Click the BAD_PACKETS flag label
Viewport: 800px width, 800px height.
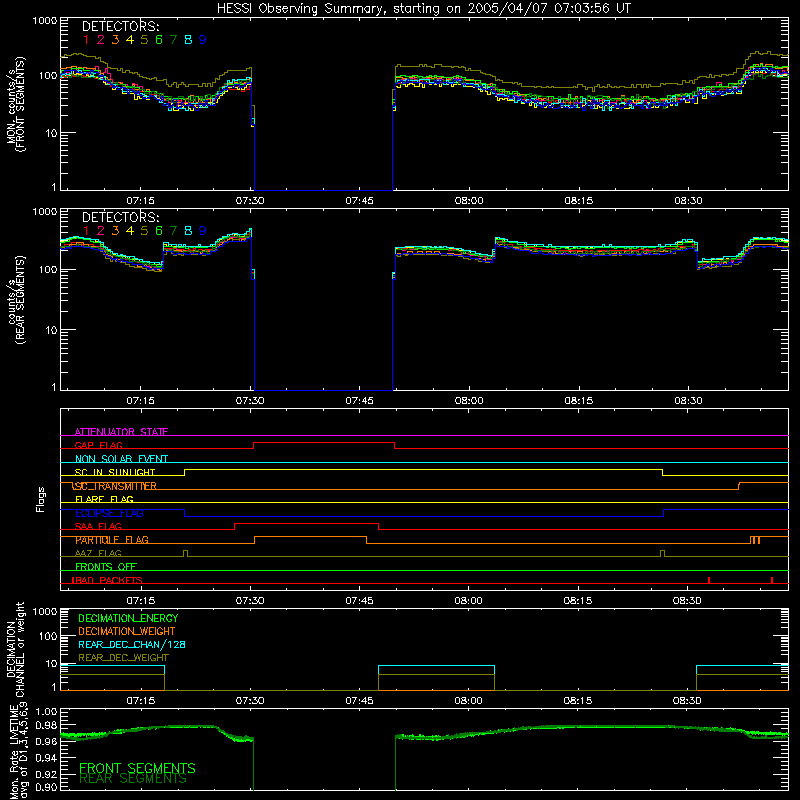point(107,580)
